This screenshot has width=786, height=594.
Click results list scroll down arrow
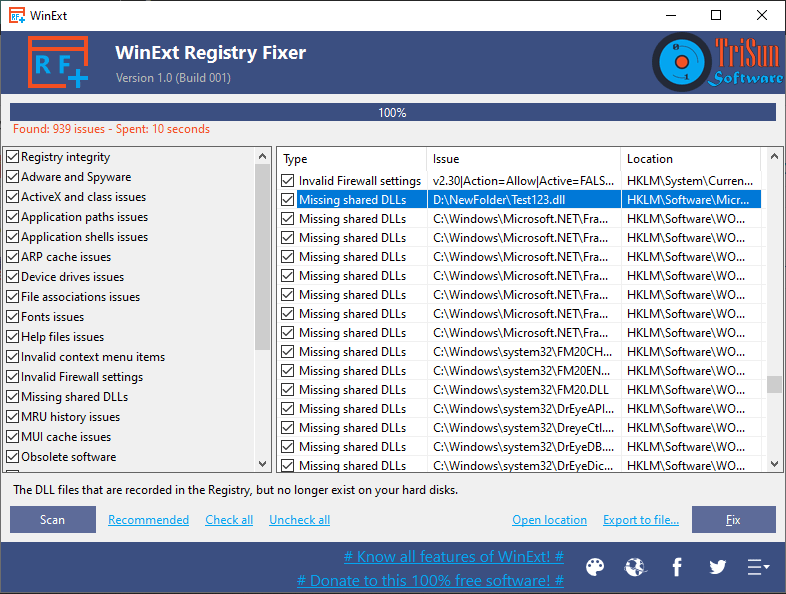coord(774,464)
